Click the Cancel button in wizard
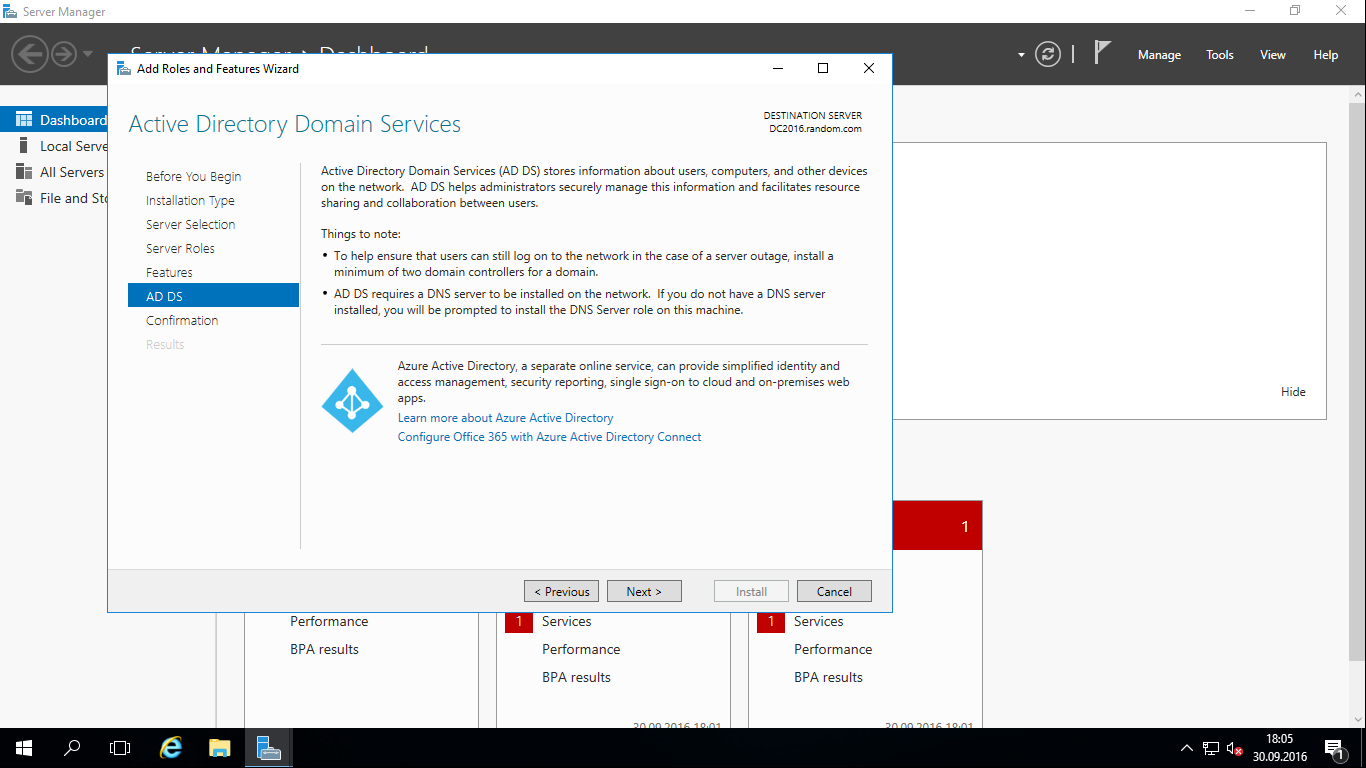 (834, 591)
